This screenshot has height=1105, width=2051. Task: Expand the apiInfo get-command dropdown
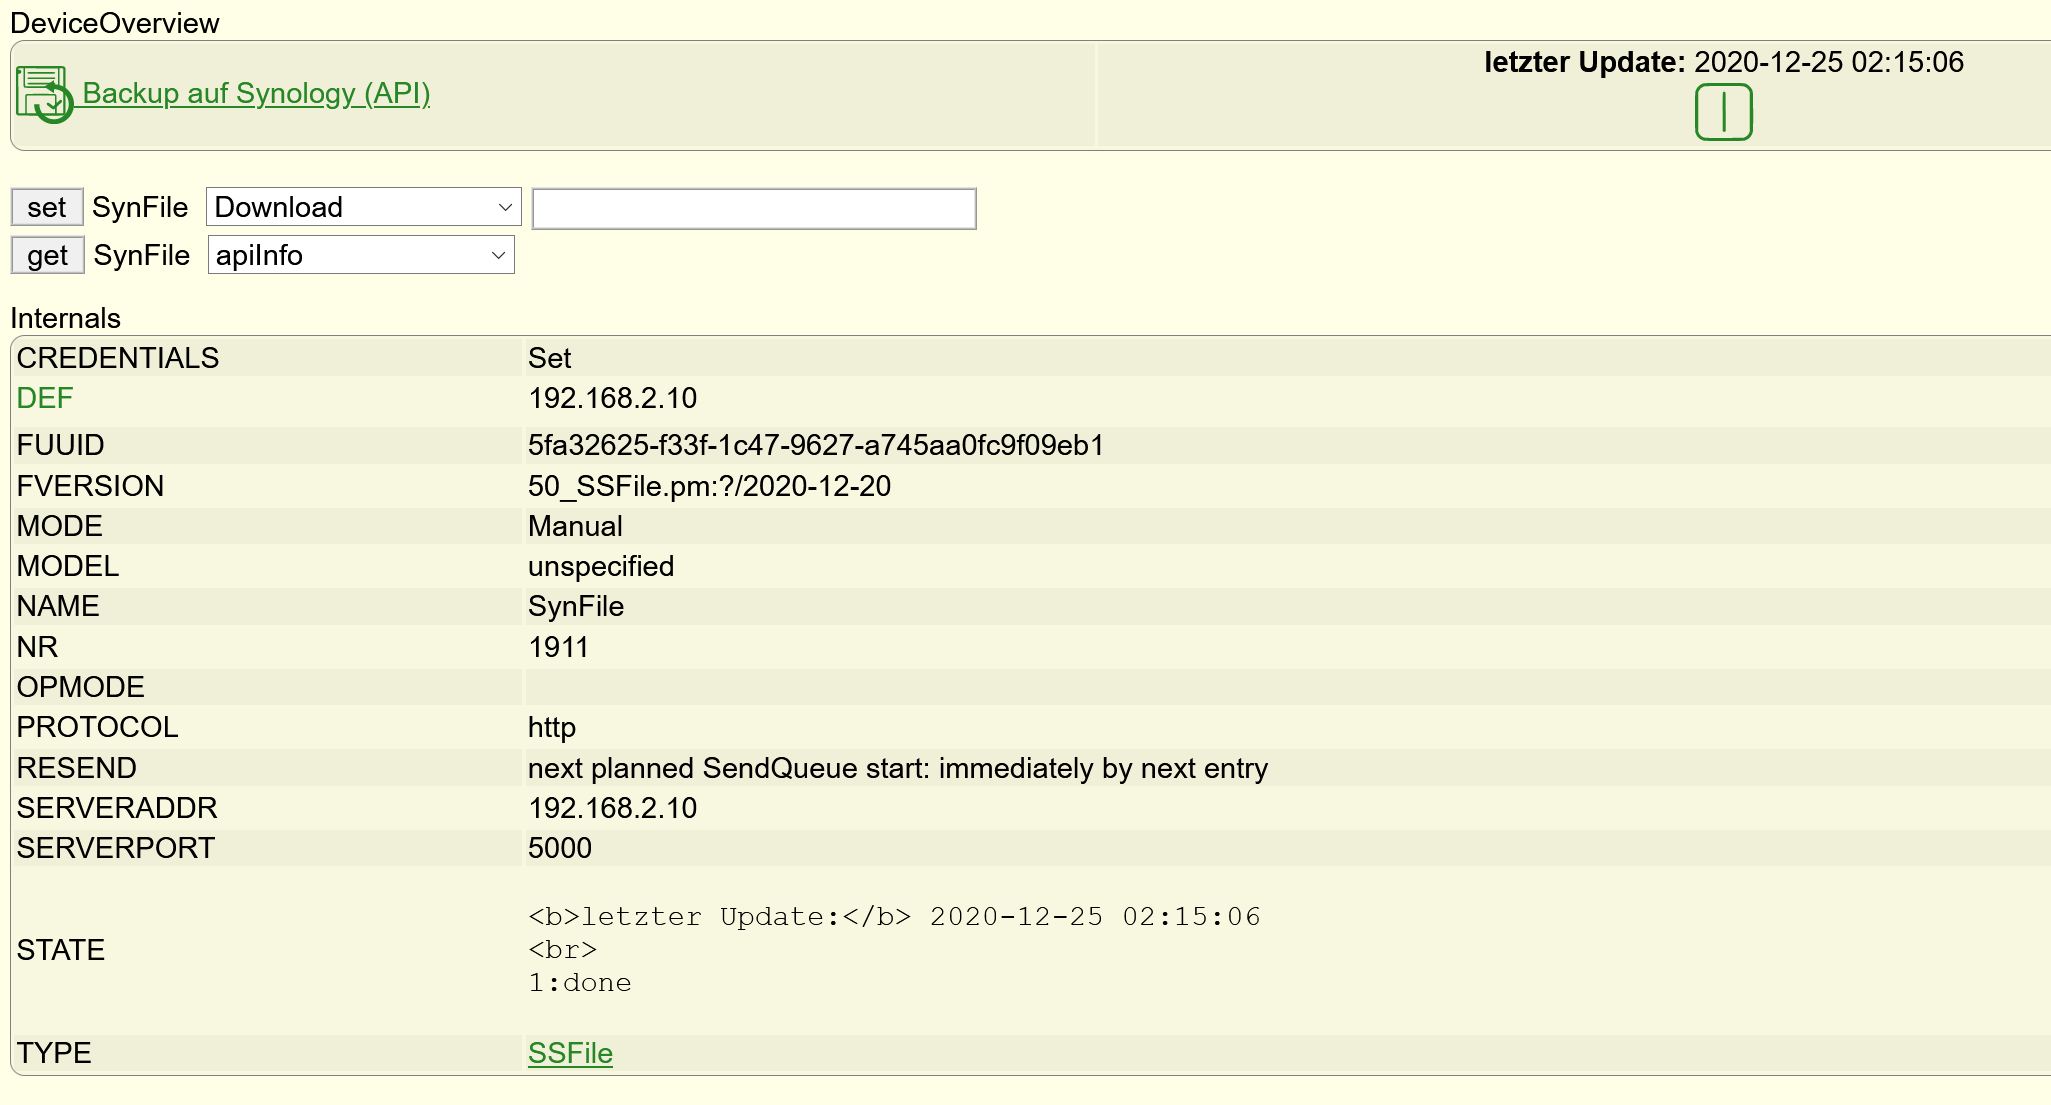[x=361, y=255]
